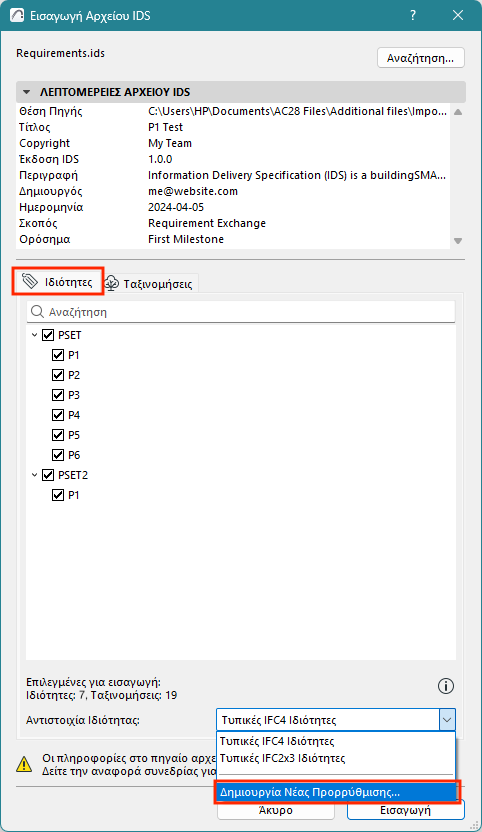The height and width of the screenshot is (832, 482).
Task: Close the IDS import dialog
Action: click(x=458, y=15)
